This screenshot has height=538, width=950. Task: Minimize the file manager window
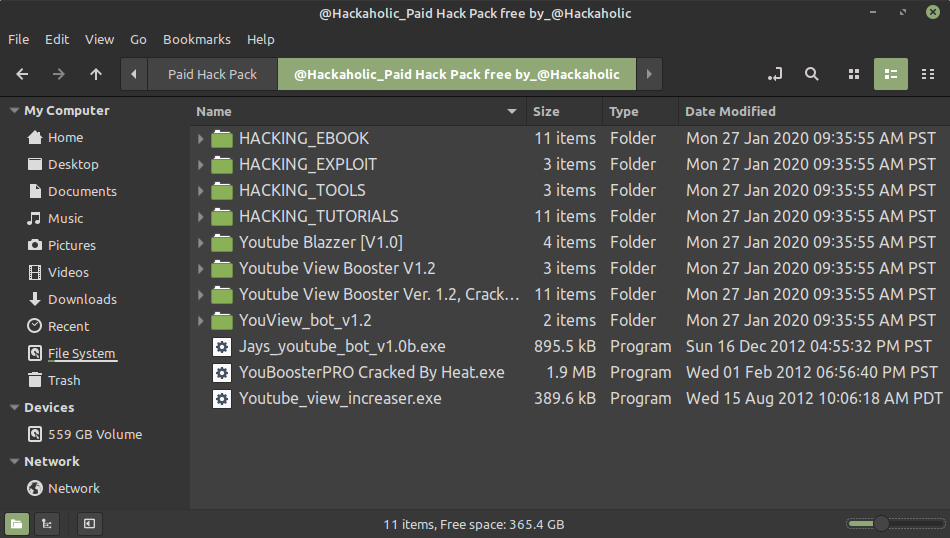pos(873,12)
